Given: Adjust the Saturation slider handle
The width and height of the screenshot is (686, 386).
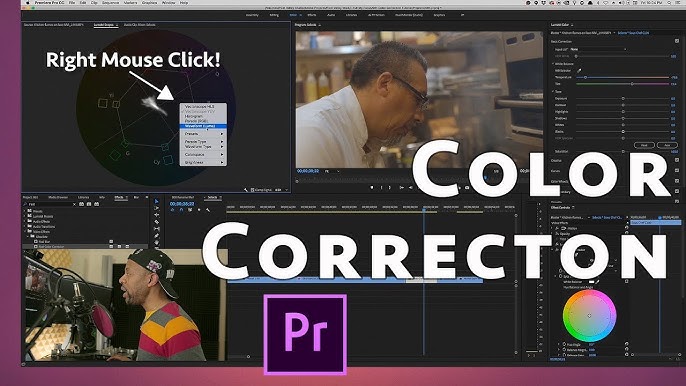Looking at the screenshot, I should click(623, 151).
